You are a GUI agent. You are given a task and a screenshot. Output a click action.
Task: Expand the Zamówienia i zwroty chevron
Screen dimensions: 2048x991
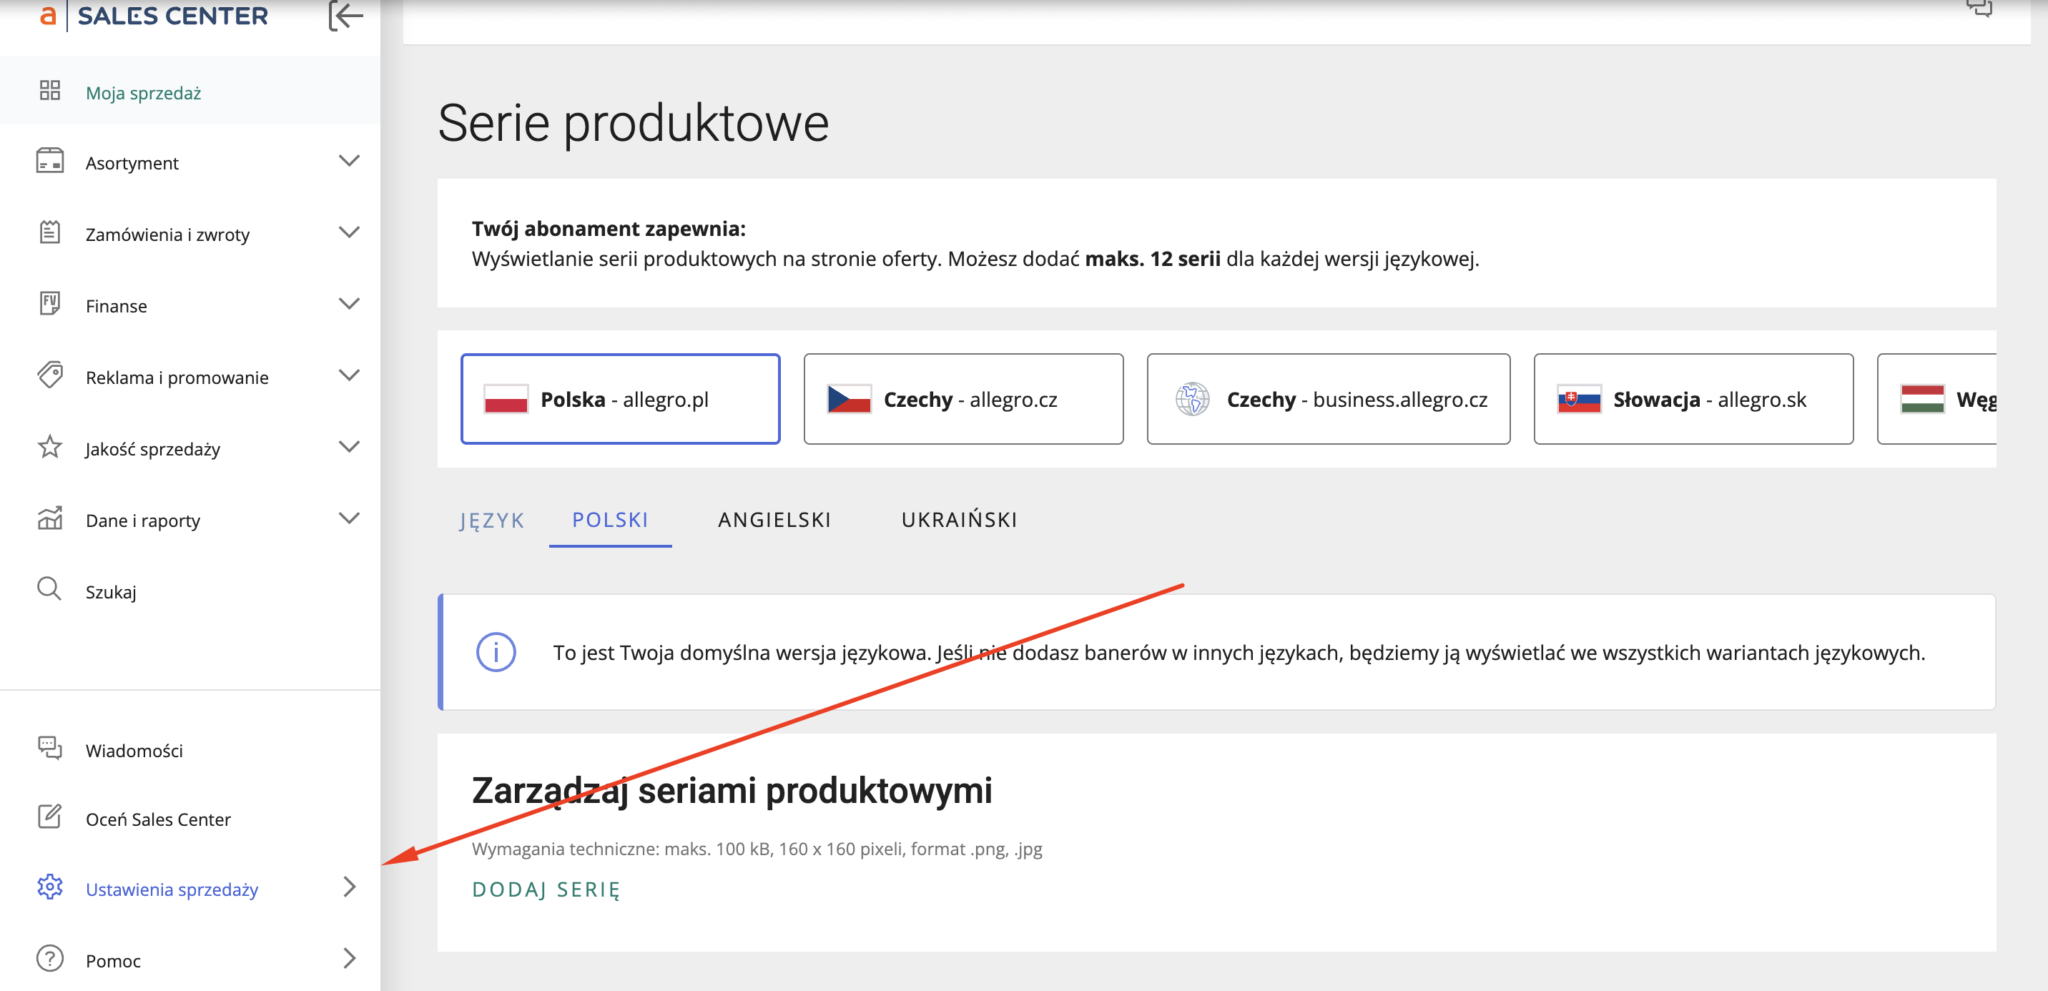coord(349,233)
